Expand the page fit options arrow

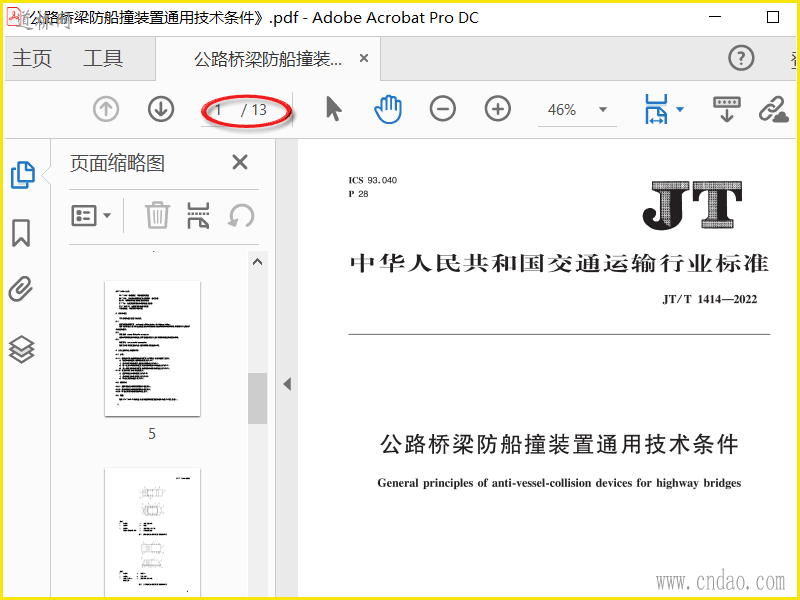pos(680,109)
